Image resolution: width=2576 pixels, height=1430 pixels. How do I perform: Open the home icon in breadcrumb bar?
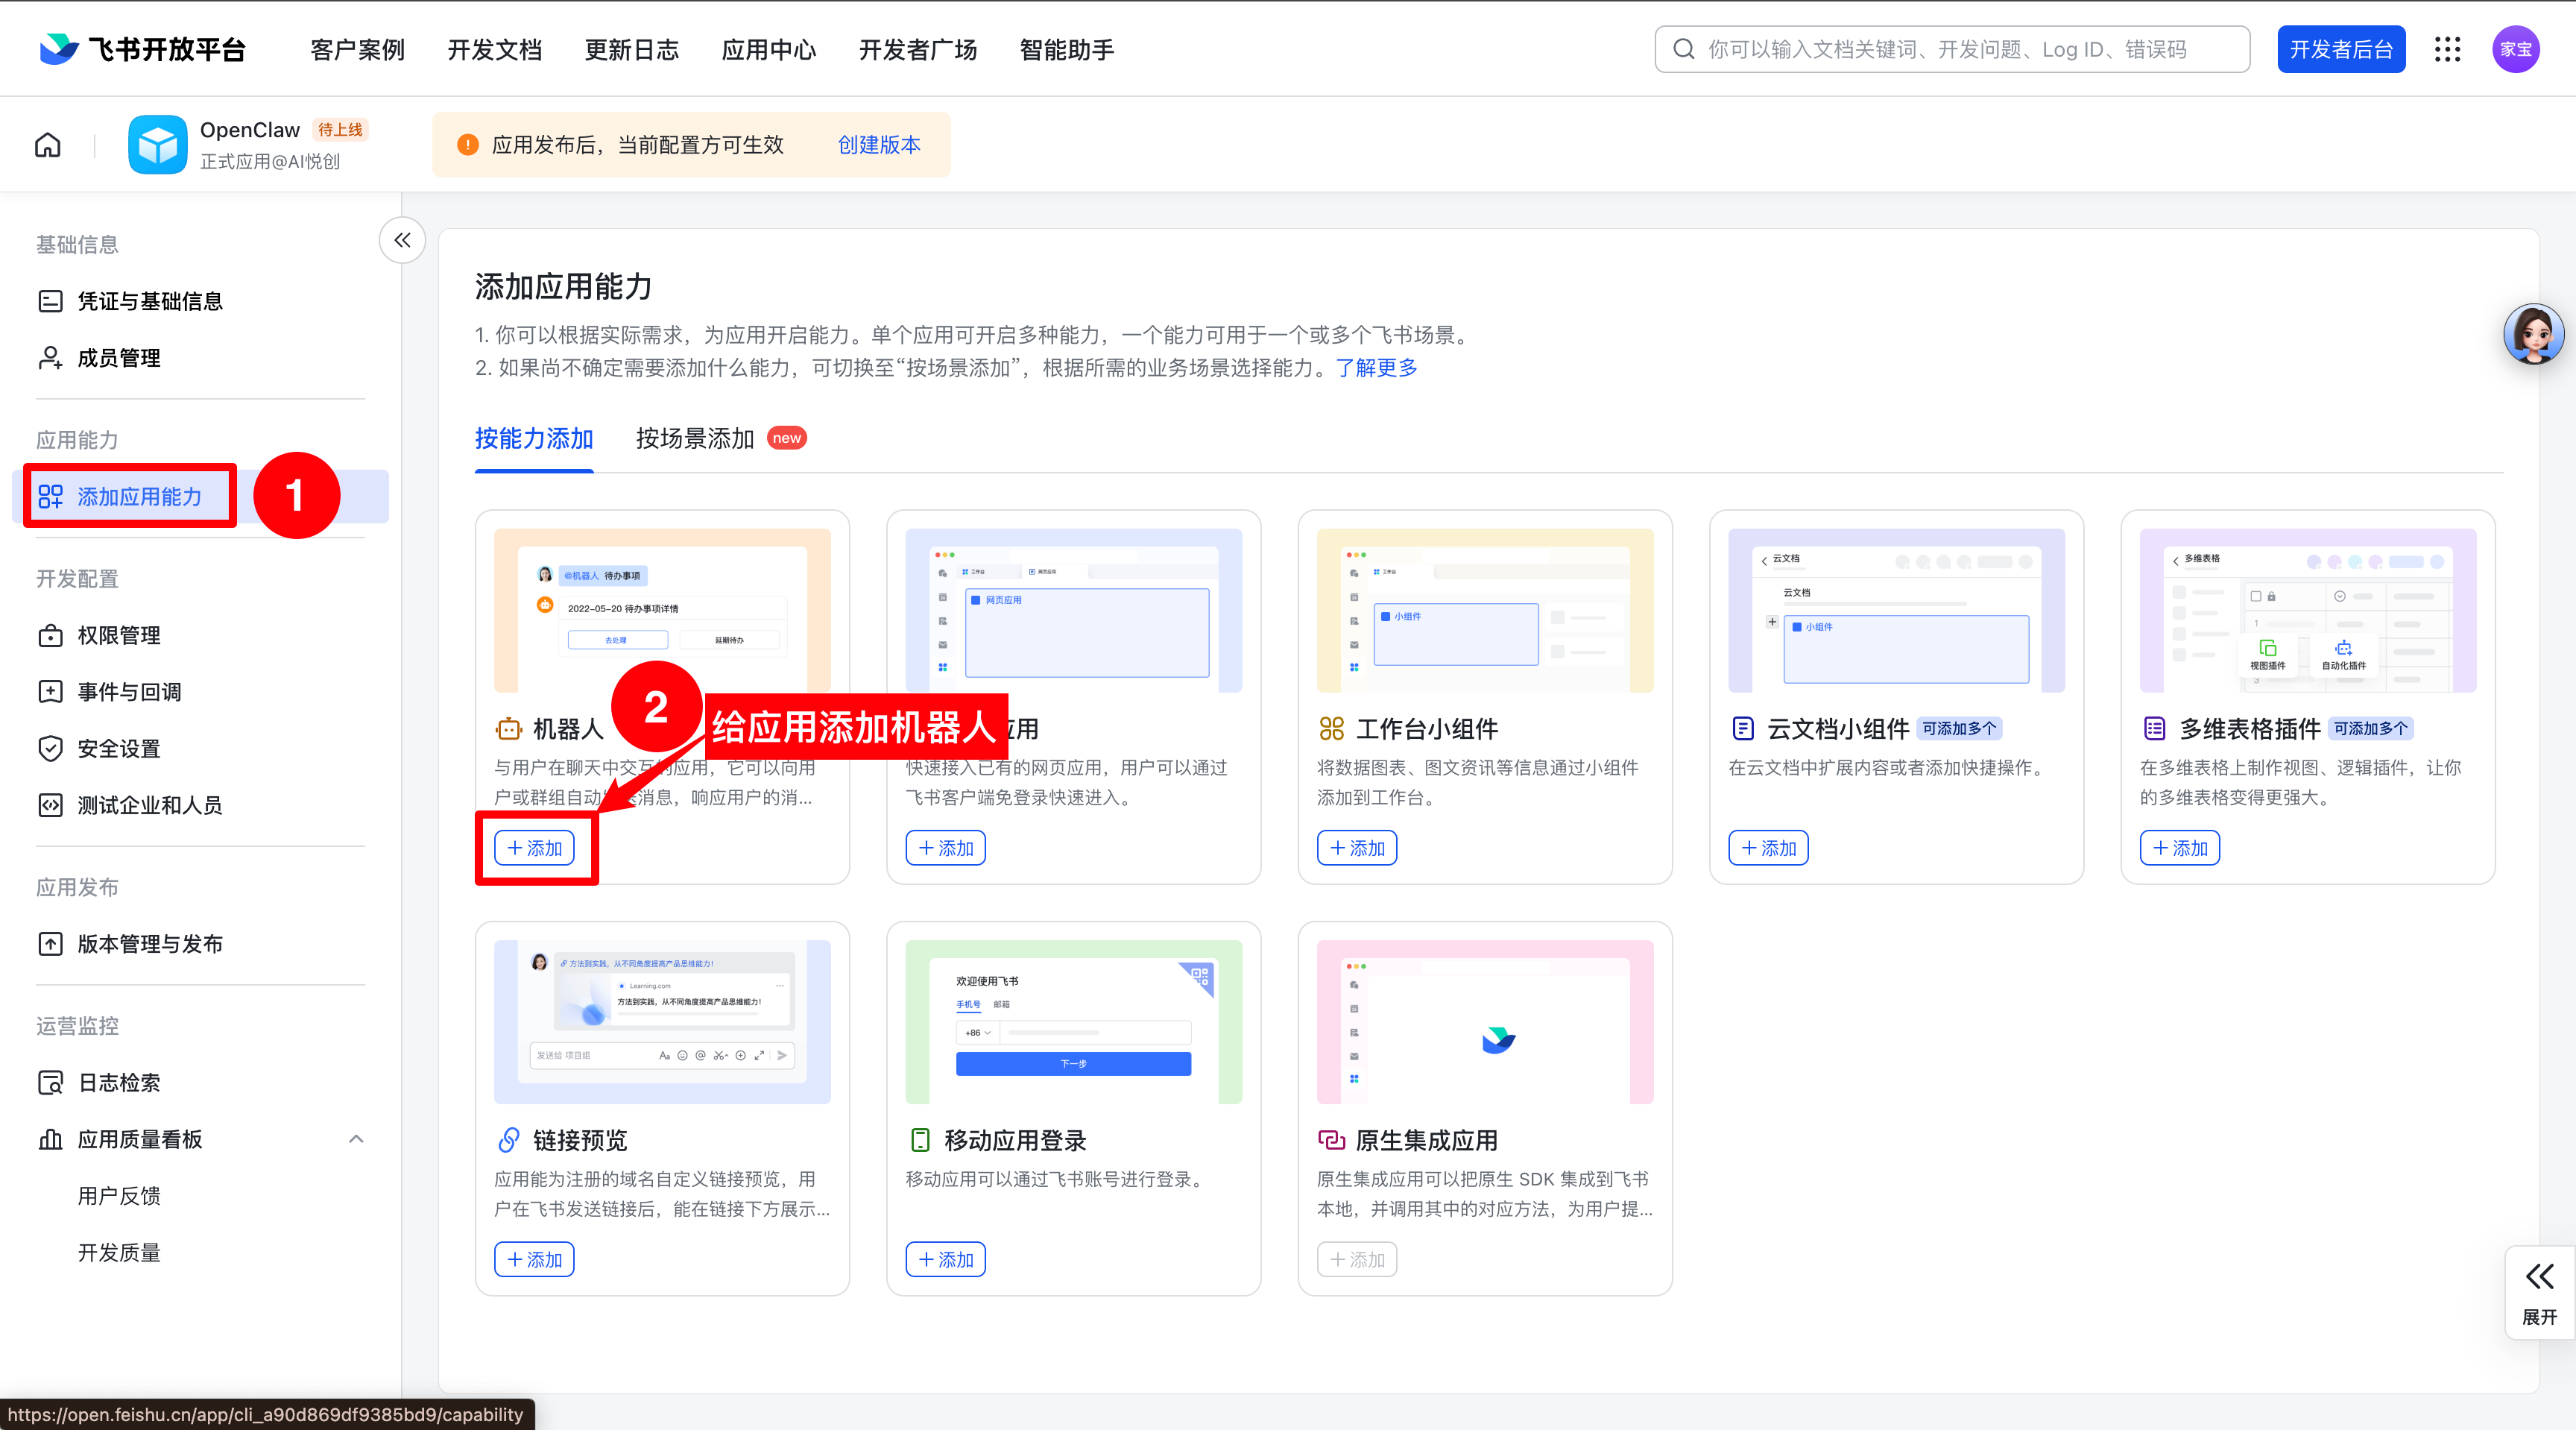coord(48,145)
